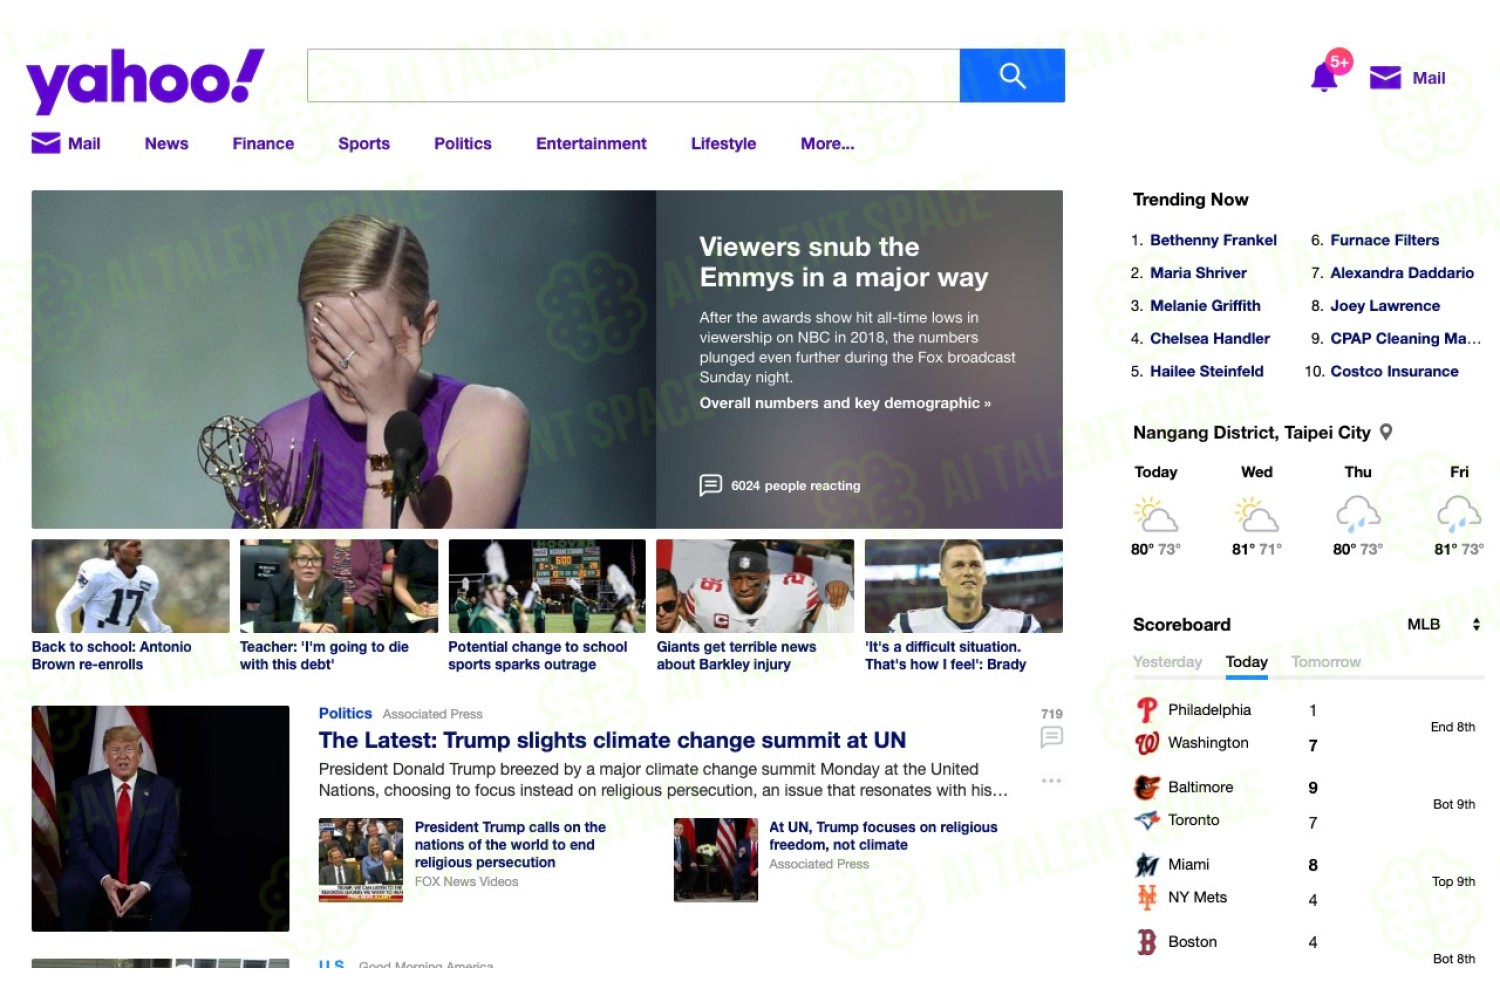
Task: Click the blue search magnifier button
Action: coord(1012,76)
